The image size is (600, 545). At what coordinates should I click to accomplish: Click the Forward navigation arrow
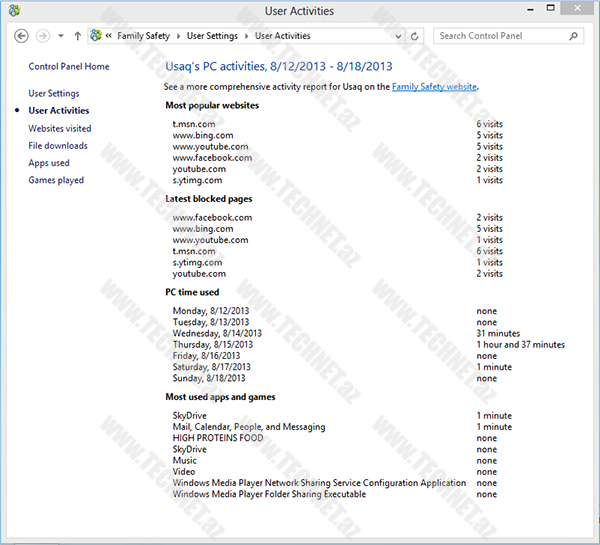pos(43,36)
